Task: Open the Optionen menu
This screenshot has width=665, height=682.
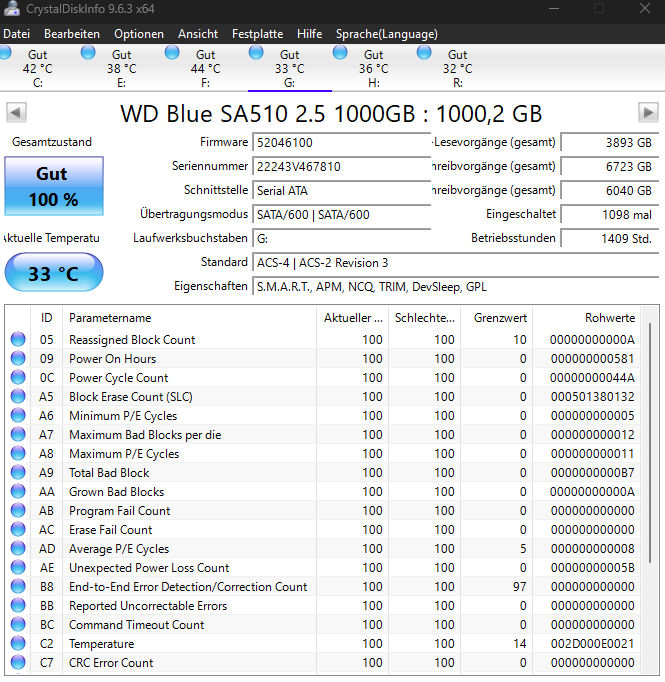Action: [x=139, y=34]
